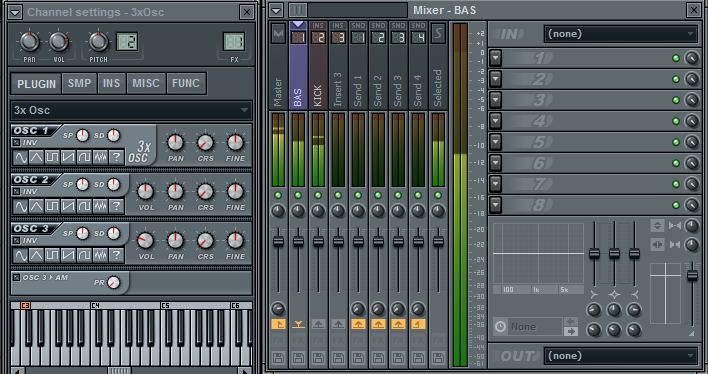Screen dimensions: 708x374
Task: Choose the custom '?' shape for OSC 1
Action: pos(116,157)
